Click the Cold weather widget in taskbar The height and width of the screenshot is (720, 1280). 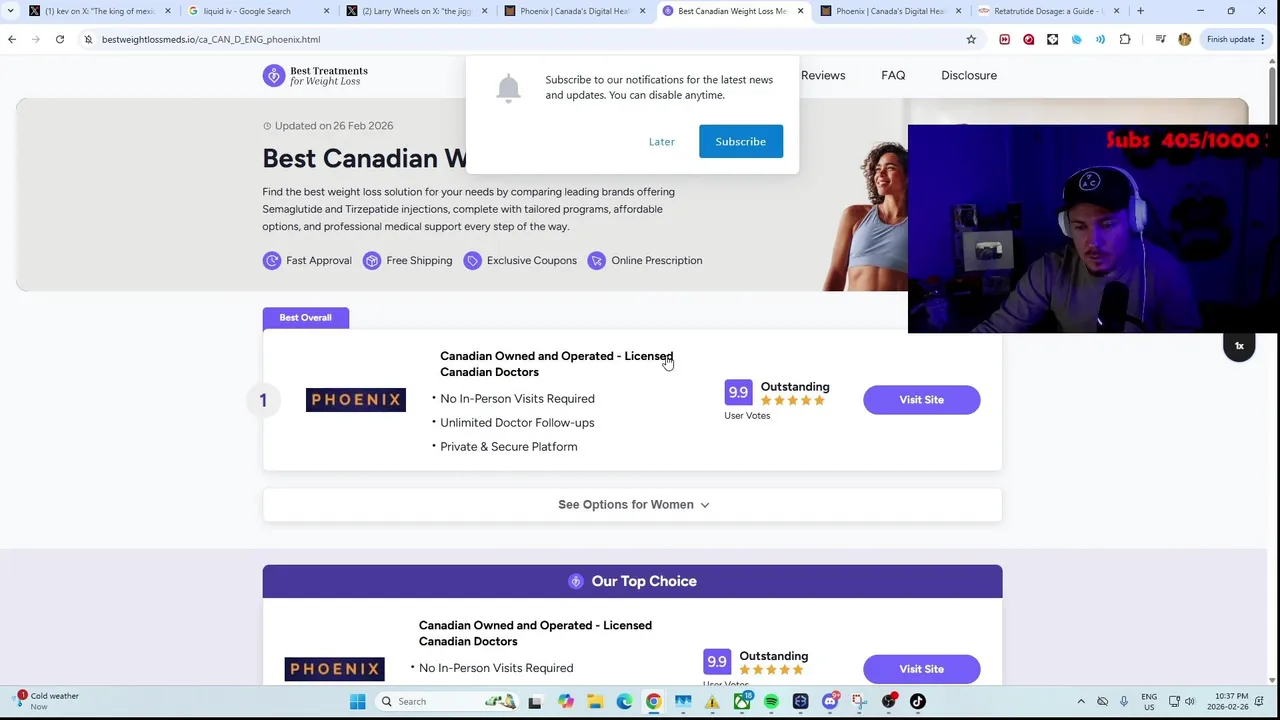pyautogui.click(x=48, y=701)
